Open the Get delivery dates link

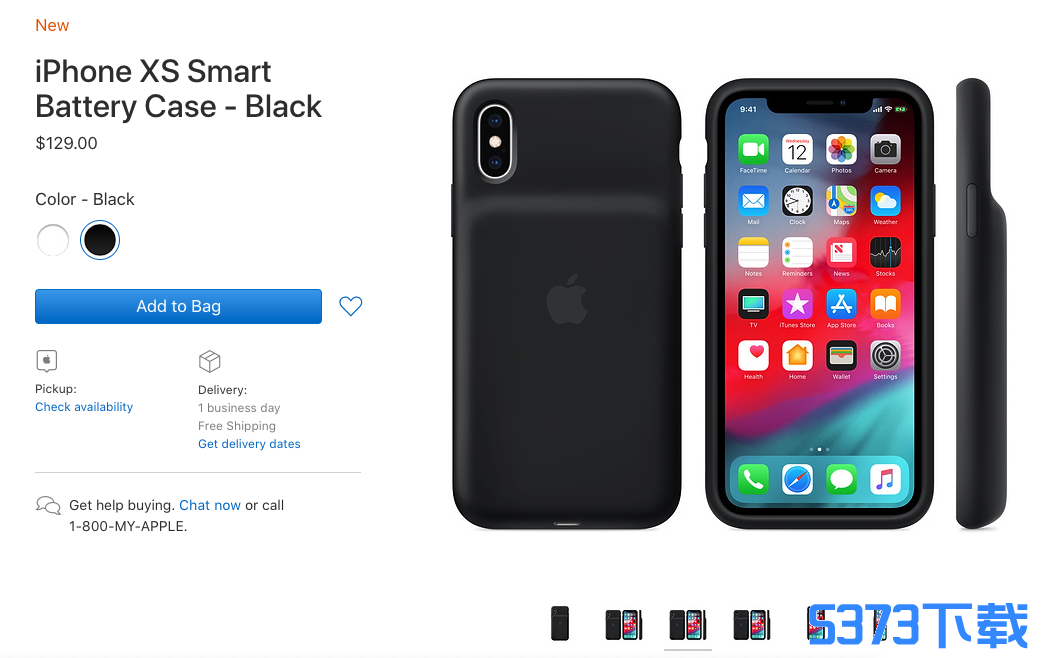[249, 444]
